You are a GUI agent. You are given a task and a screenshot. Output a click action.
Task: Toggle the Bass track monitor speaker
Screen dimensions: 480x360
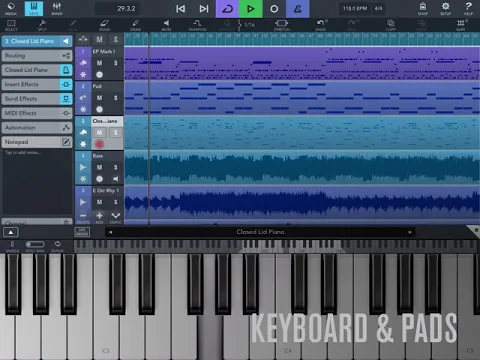tap(115, 179)
